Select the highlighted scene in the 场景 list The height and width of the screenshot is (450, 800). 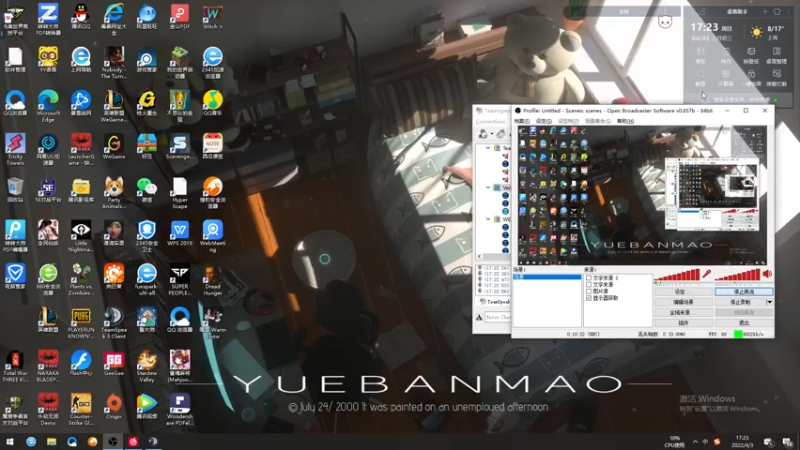tap(547, 277)
